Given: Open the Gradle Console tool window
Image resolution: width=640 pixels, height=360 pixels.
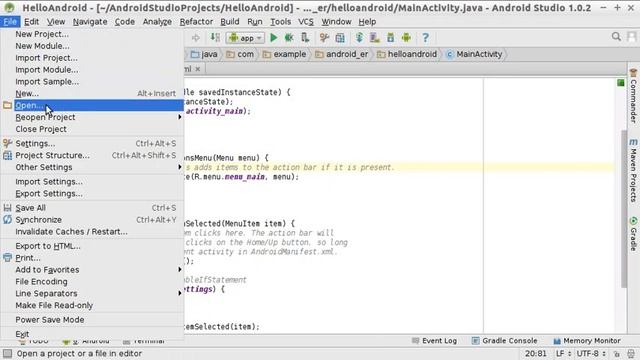Looking at the screenshot, I should [504, 341].
